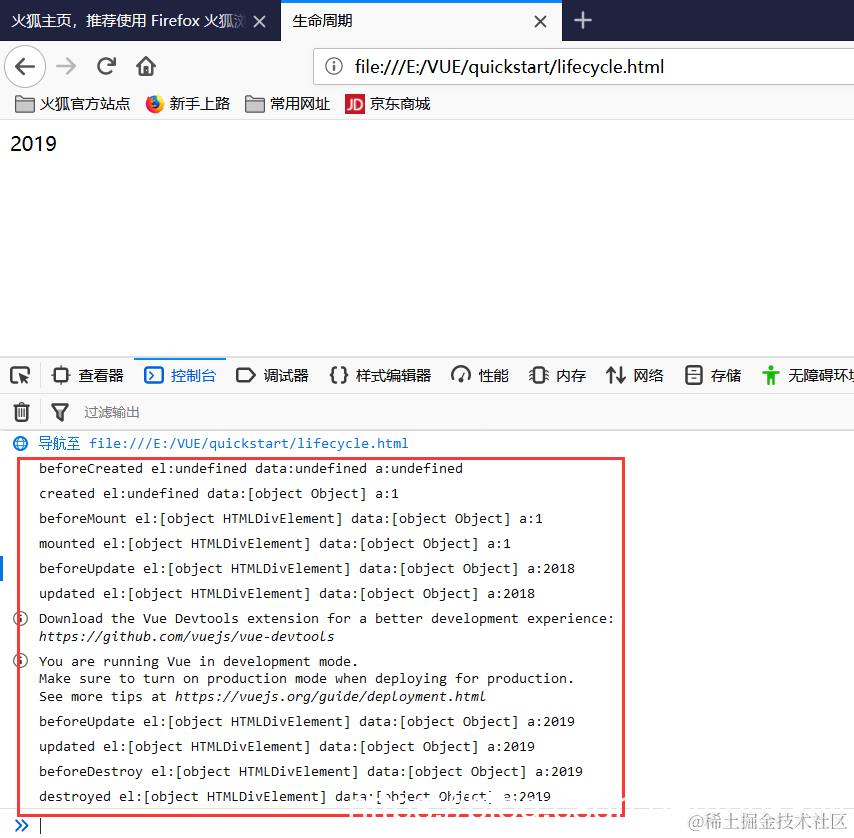This screenshot has height=838, width=854.
Task: Open the 内存 memory panel
Action: 557,375
